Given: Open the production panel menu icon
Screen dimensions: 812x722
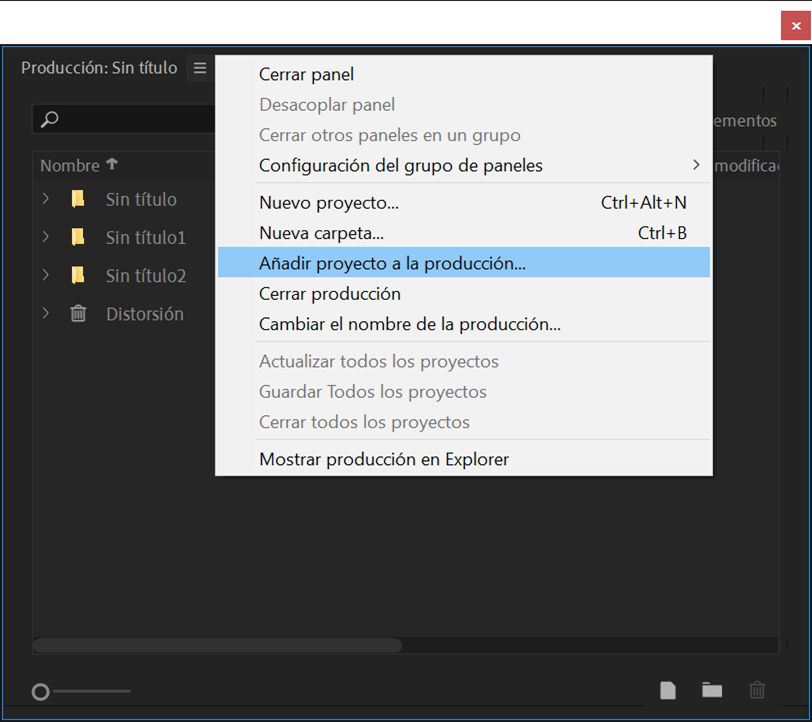Looking at the screenshot, I should click(x=199, y=68).
